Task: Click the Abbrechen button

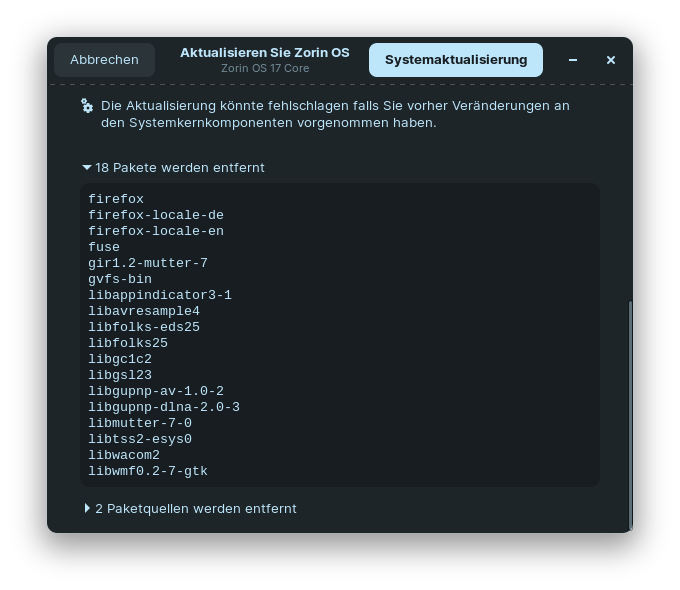Action: pyautogui.click(x=105, y=60)
